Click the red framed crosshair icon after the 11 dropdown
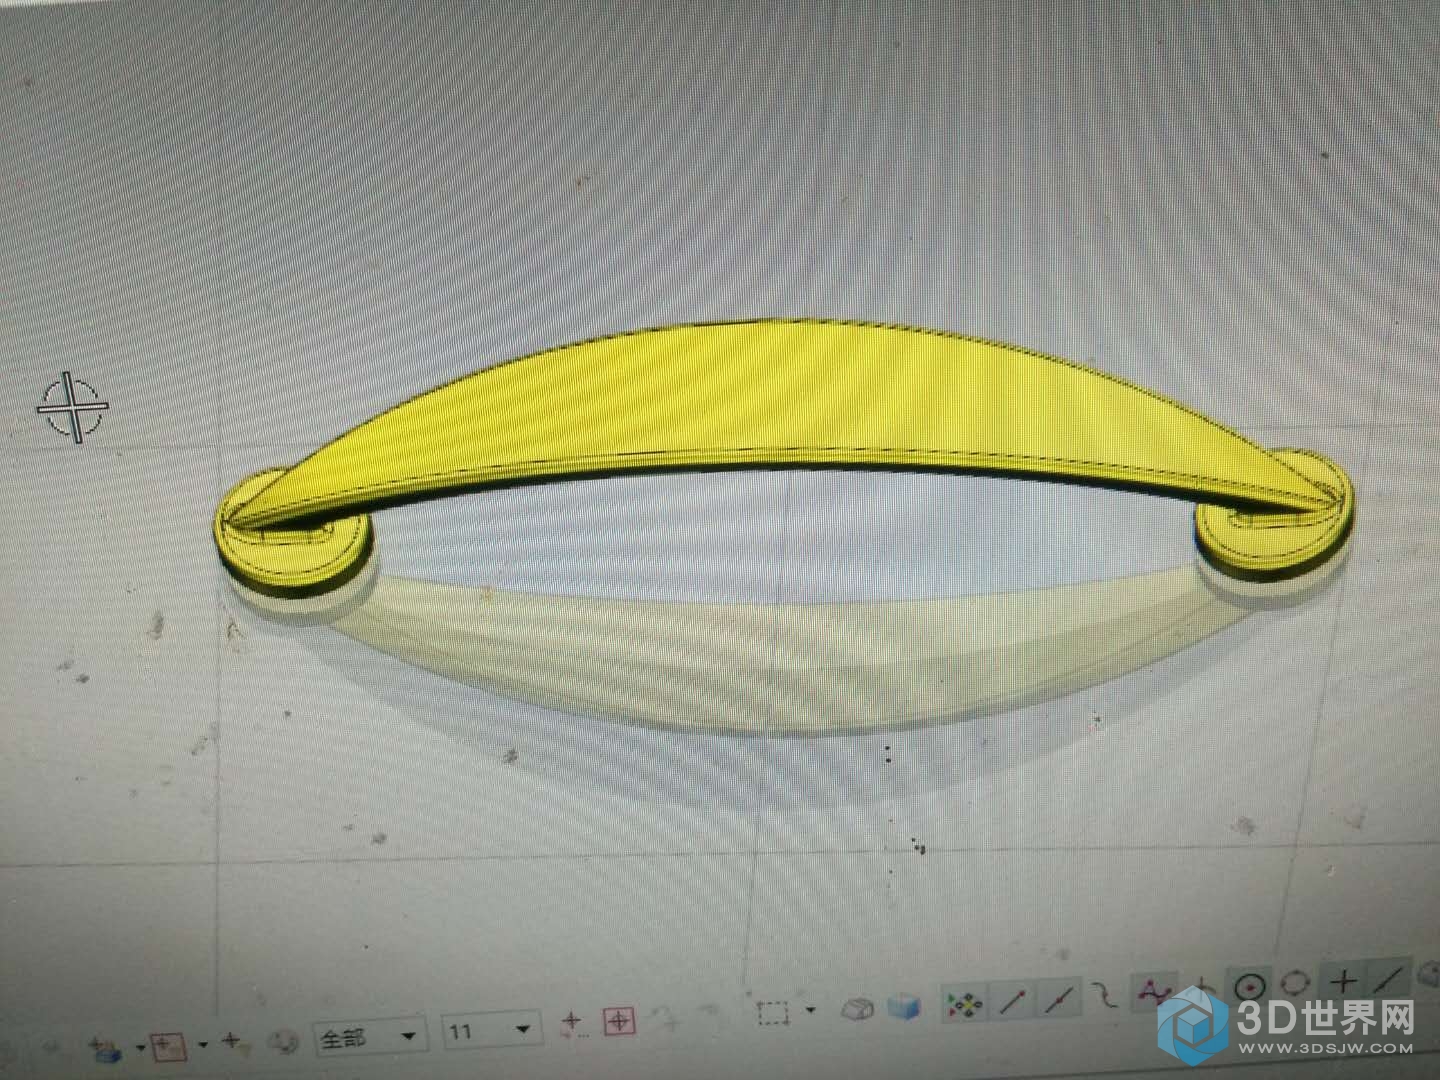This screenshot has width=1440, height=1080. (620, 1021)
